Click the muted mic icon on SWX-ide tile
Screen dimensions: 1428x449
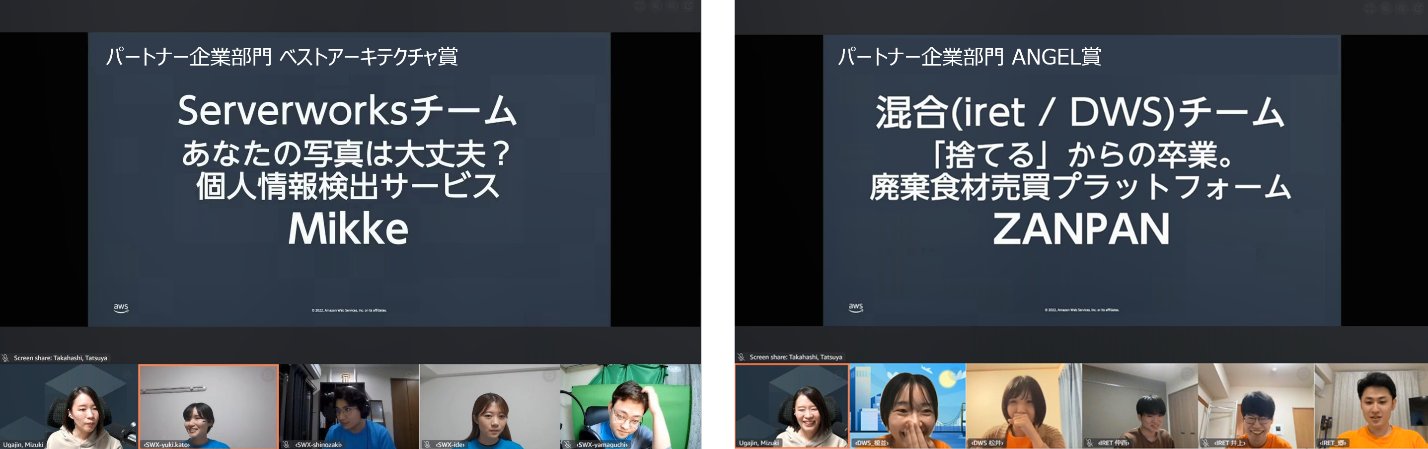click(427, 444)
